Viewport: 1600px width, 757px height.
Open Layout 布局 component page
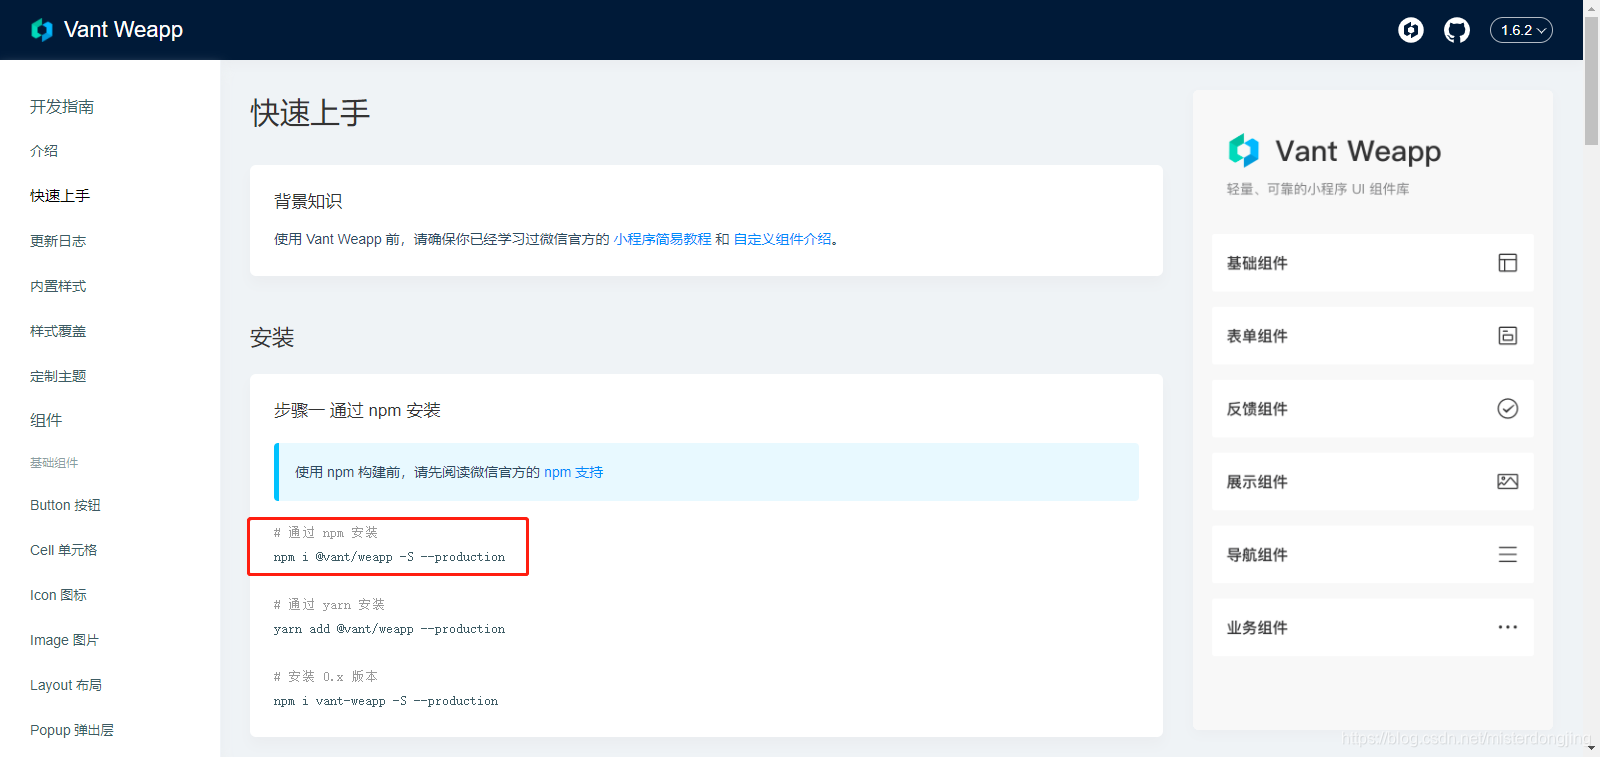(66, 685)
